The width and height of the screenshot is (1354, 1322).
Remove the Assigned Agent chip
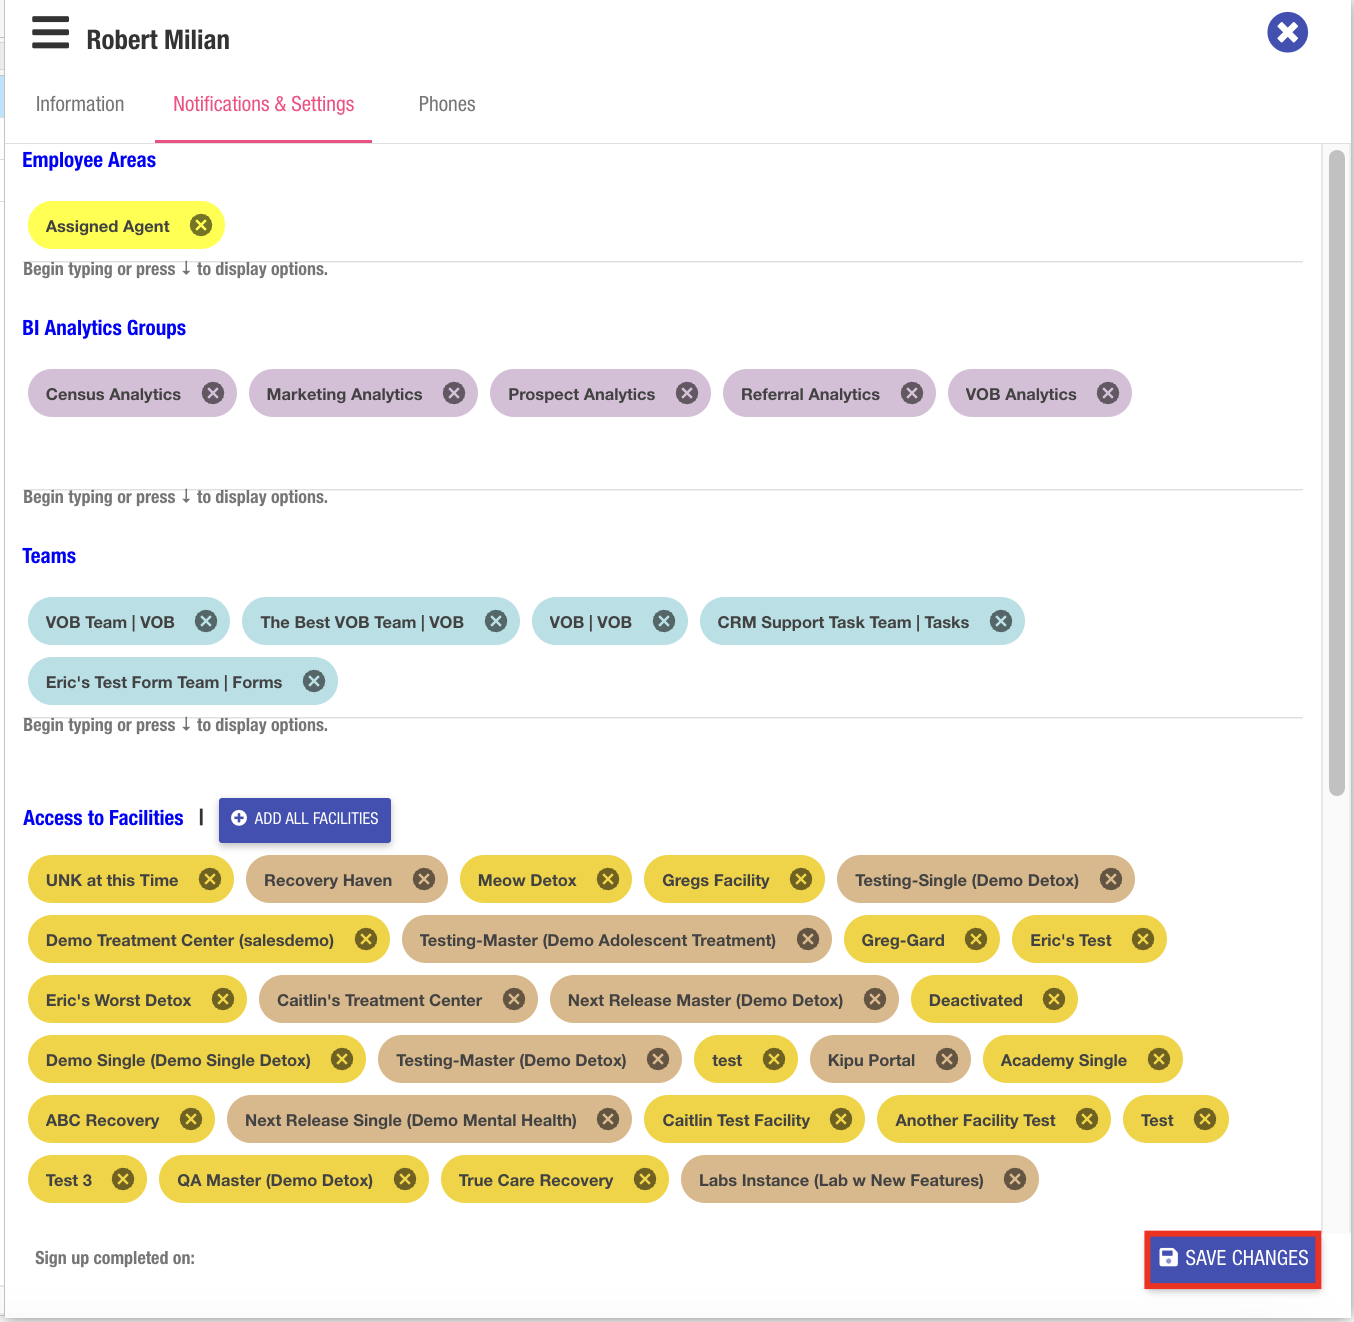[x=201, y=225]
